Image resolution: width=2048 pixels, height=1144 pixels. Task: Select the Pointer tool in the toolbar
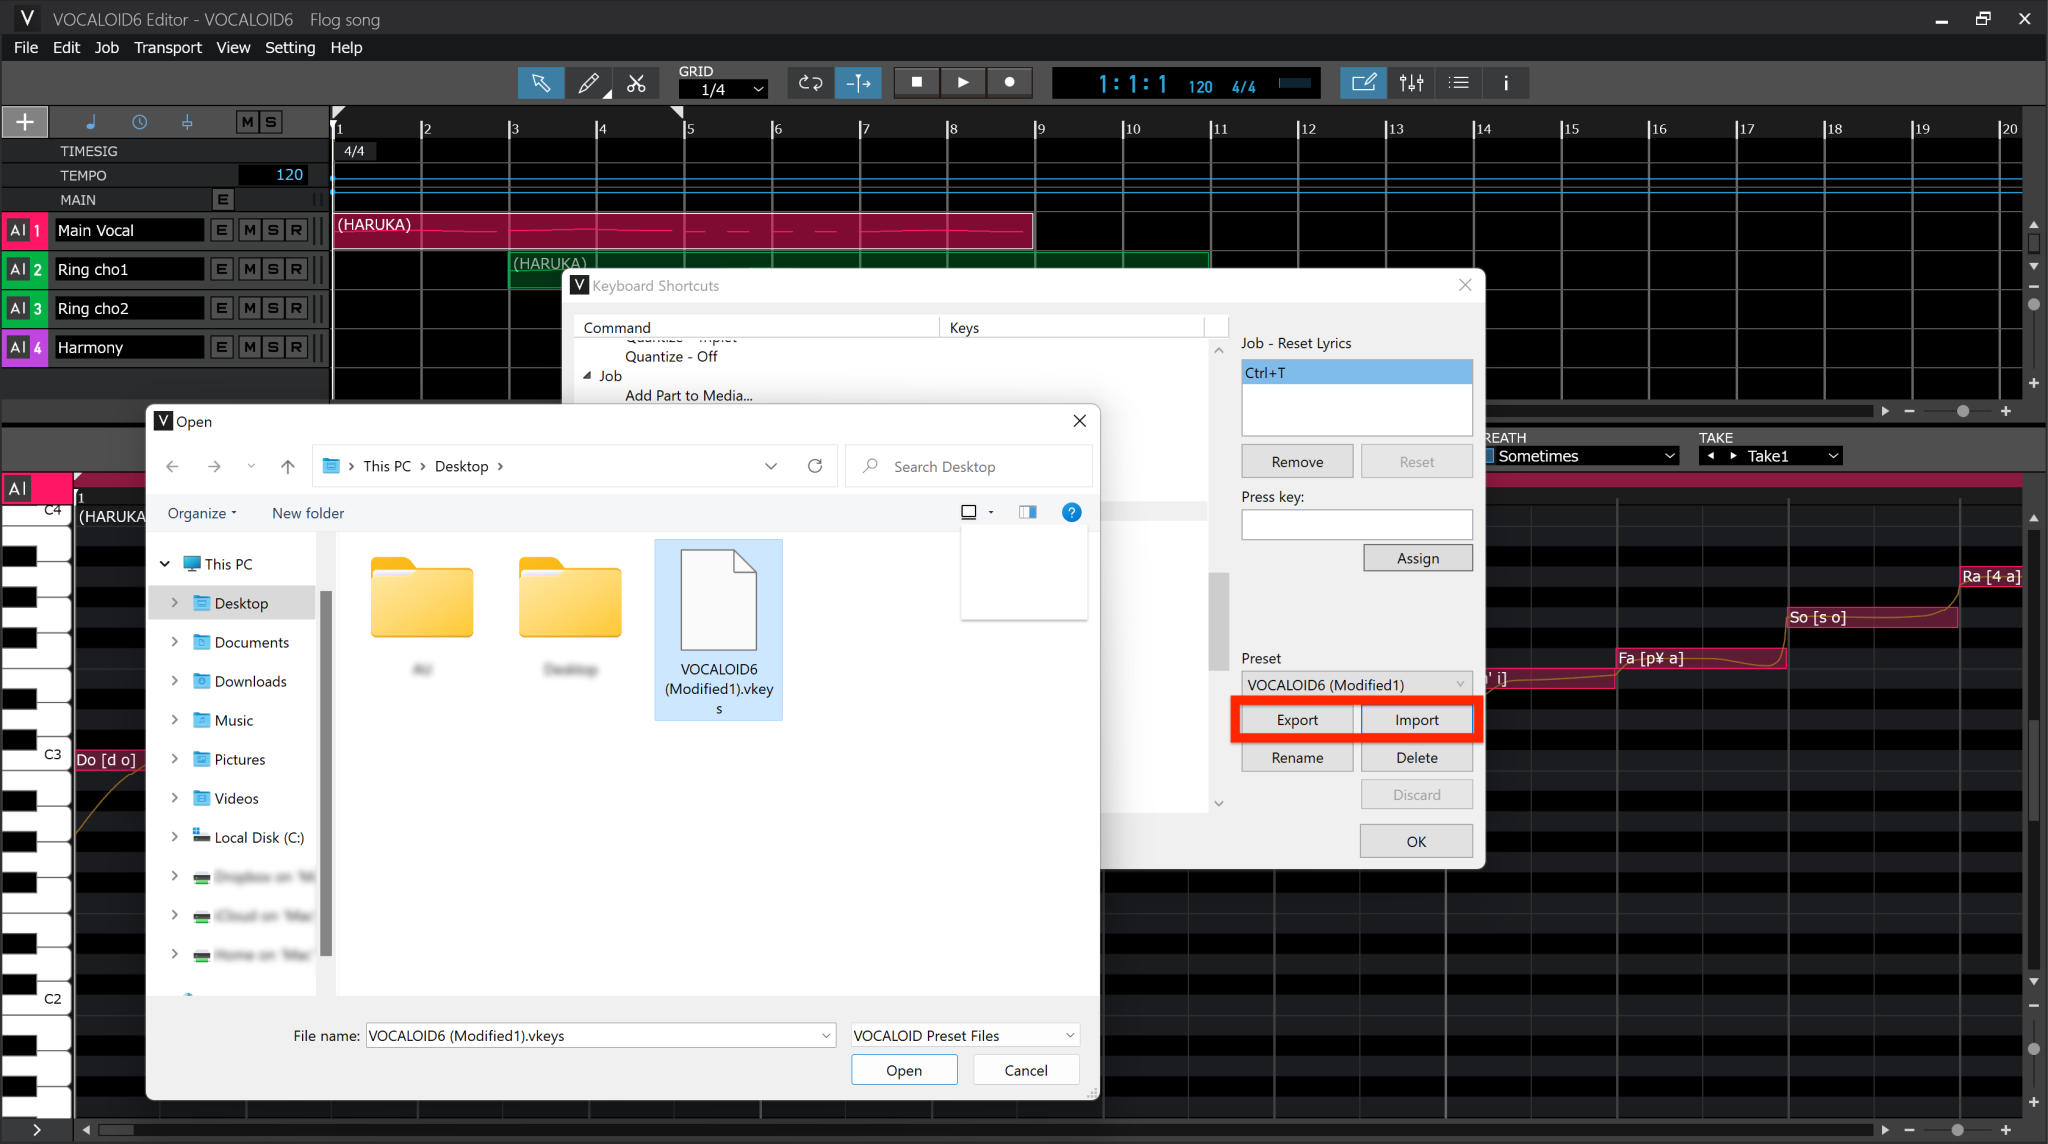[541, 83]
